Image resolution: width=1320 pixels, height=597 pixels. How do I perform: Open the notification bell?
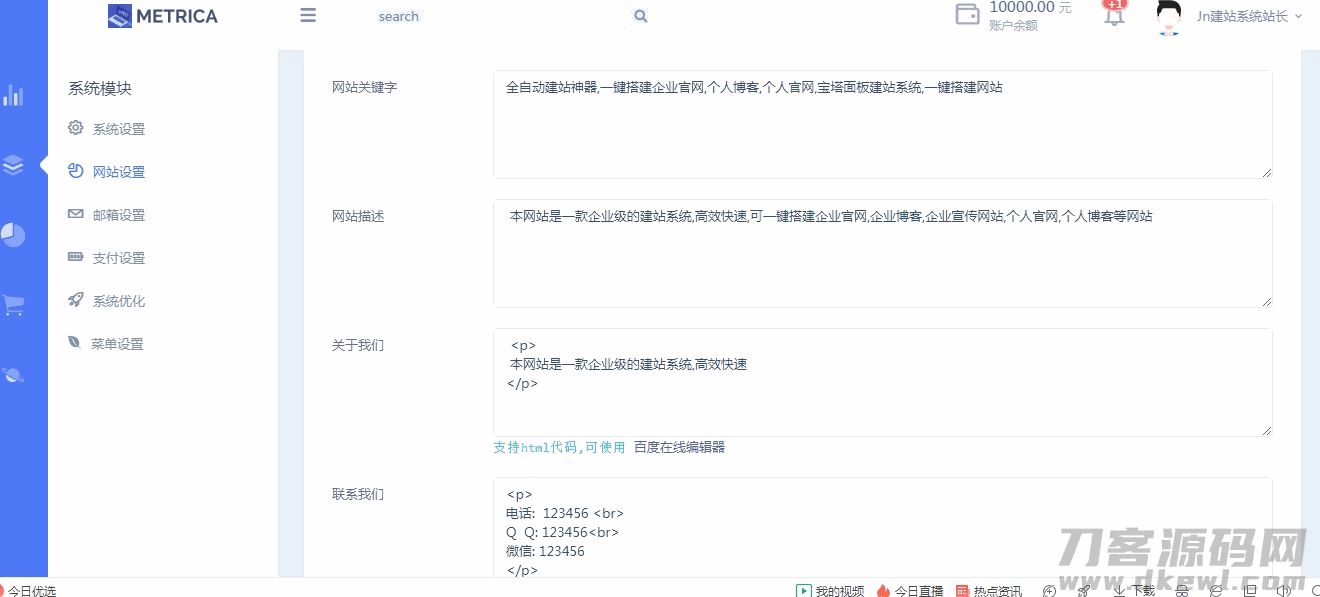(x=1114, y=16)
